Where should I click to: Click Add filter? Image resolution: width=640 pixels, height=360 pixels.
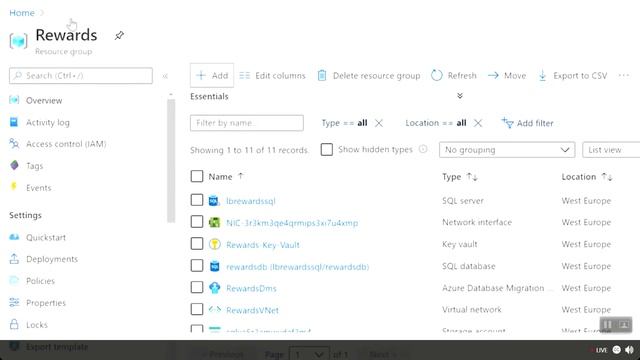click(527, 123)
